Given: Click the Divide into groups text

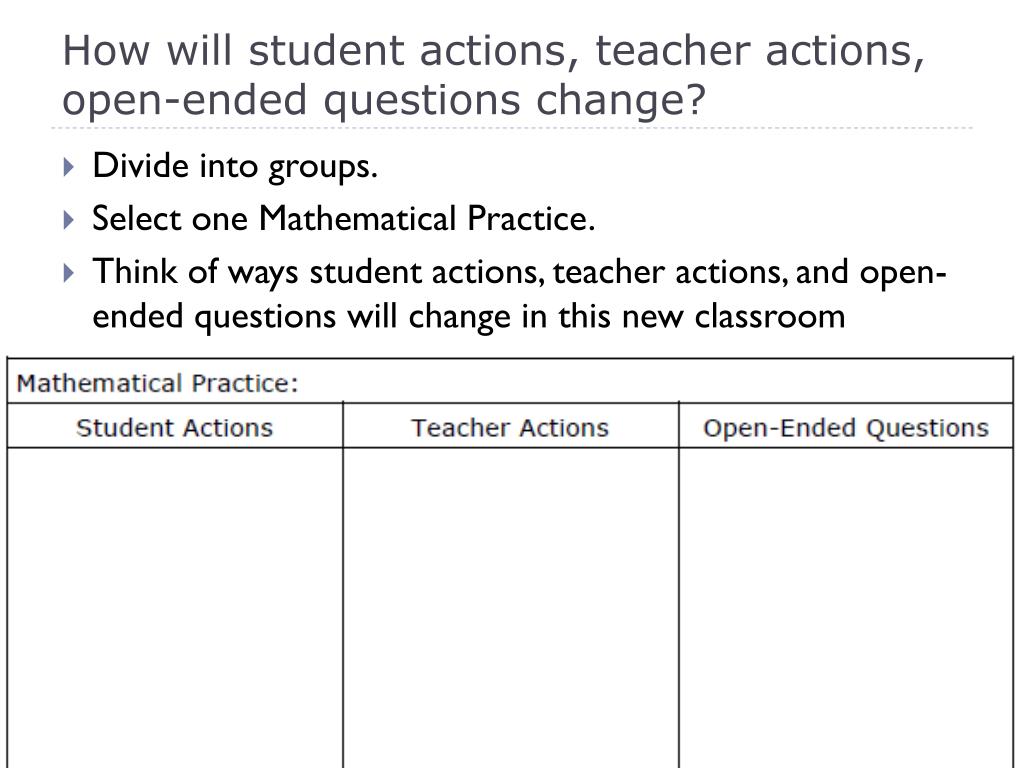Looking at the screenshot, I should coord(235,166).
